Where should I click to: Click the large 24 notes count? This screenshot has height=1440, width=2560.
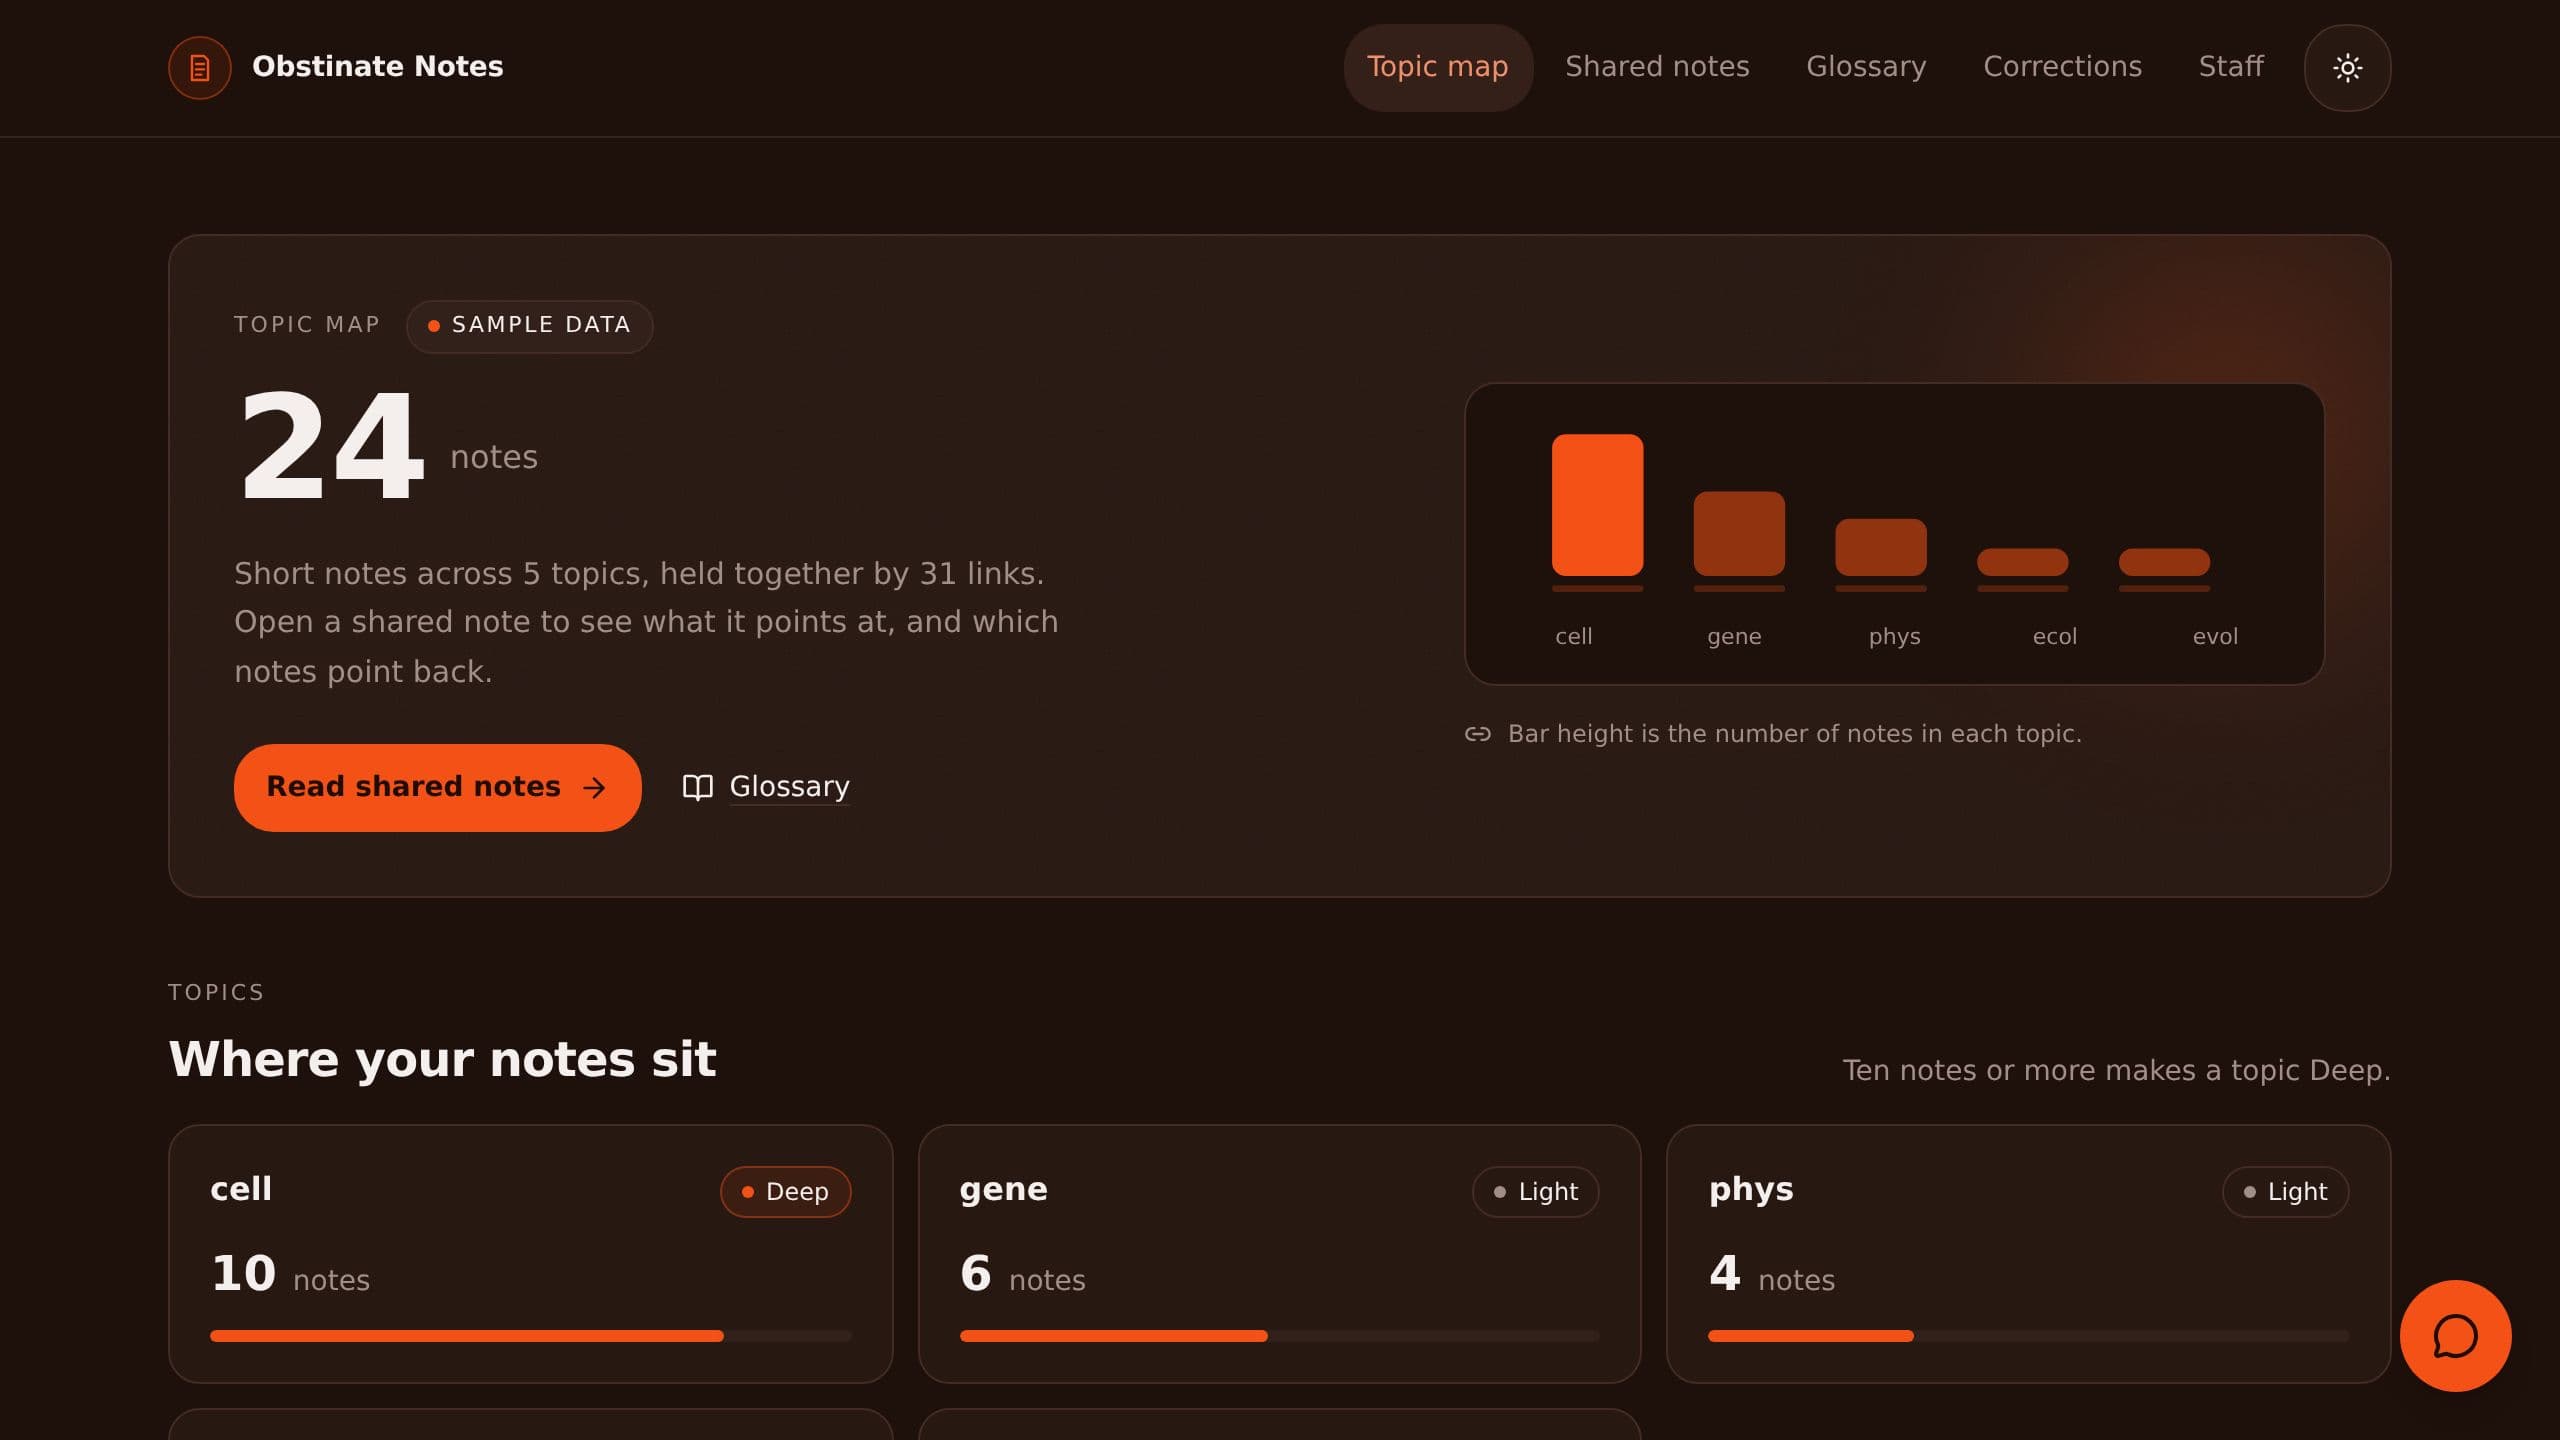[332, 446]
